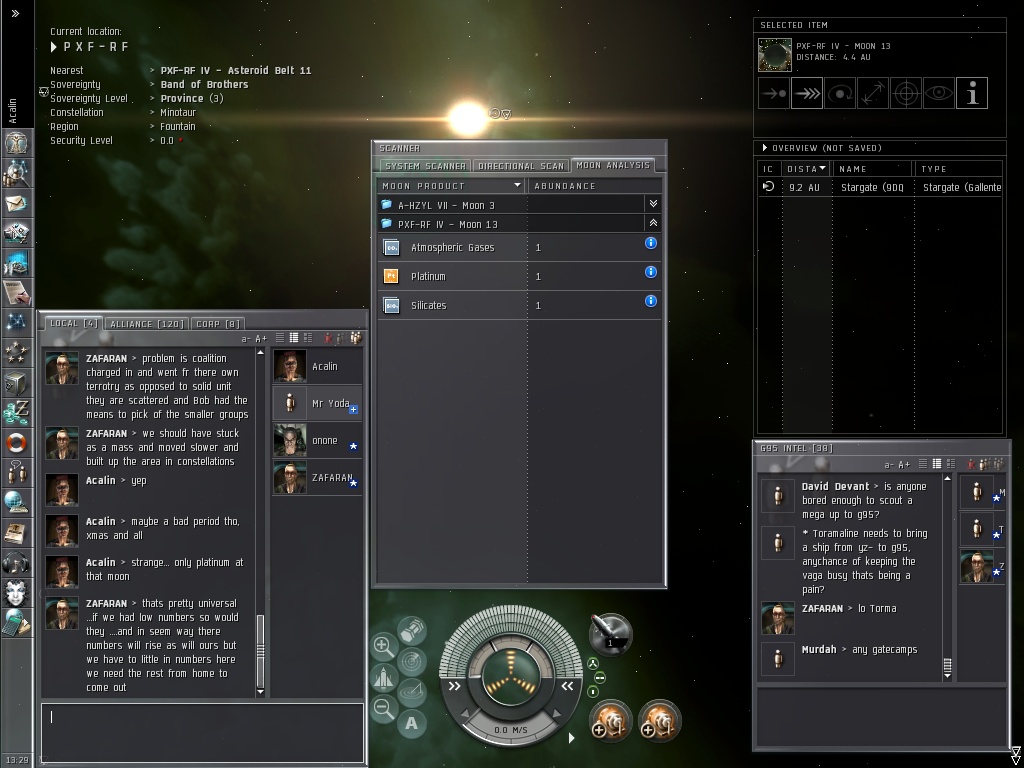Open the help lifebuoy icon in sidebar
The height and width of the screenshot is (768, 1024).
tap(16, 442)
